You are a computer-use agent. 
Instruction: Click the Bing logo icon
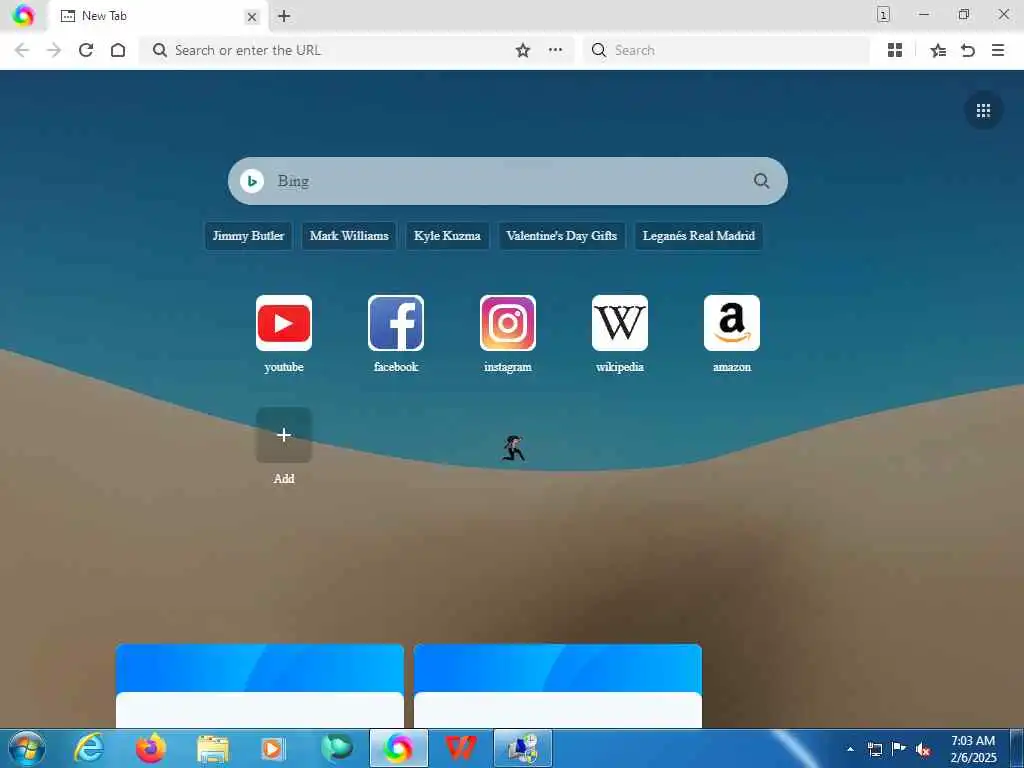click(252, 181)
